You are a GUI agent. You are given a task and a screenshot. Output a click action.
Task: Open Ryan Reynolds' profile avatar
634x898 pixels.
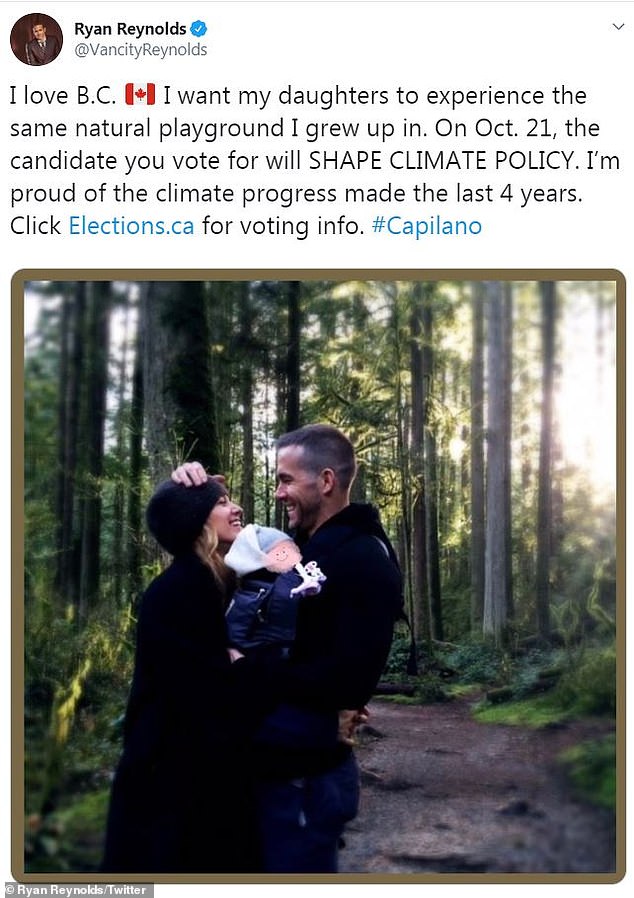[36, 39]
